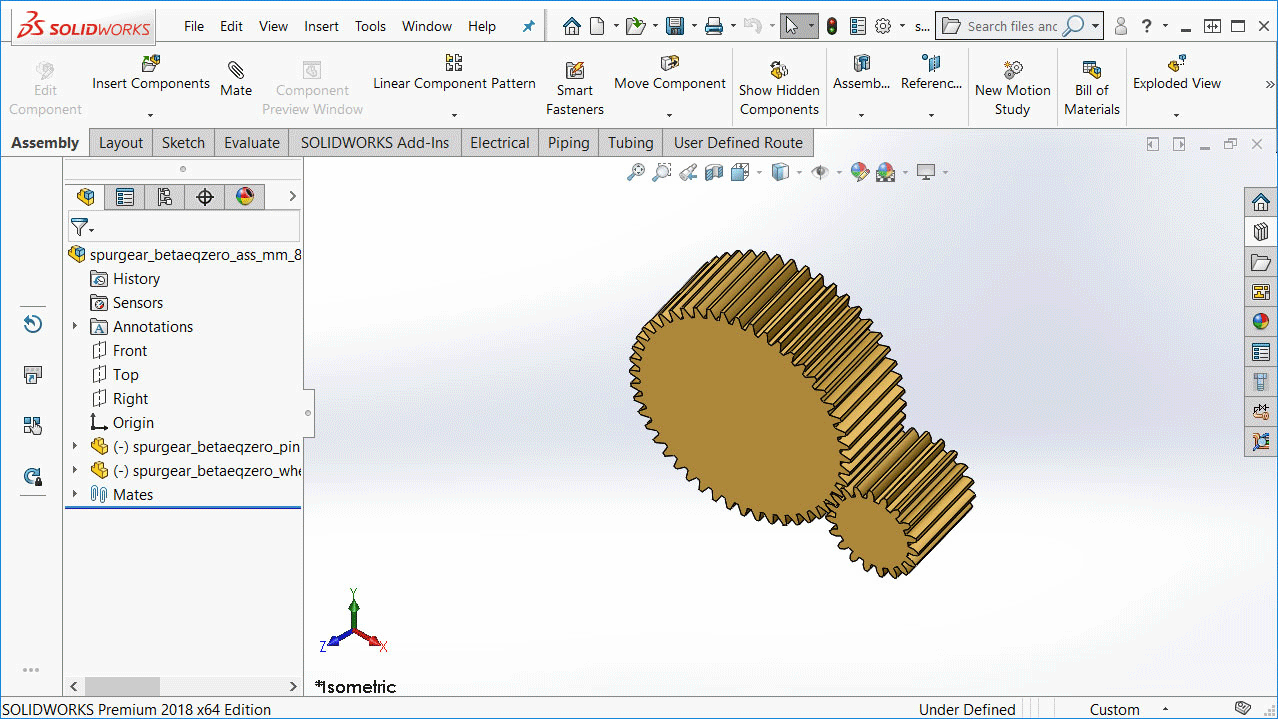The image size is (1278, 719).
Task: Click the Edit Appearance globe icon
Action: pyautogui.click(x=860, y=172)
